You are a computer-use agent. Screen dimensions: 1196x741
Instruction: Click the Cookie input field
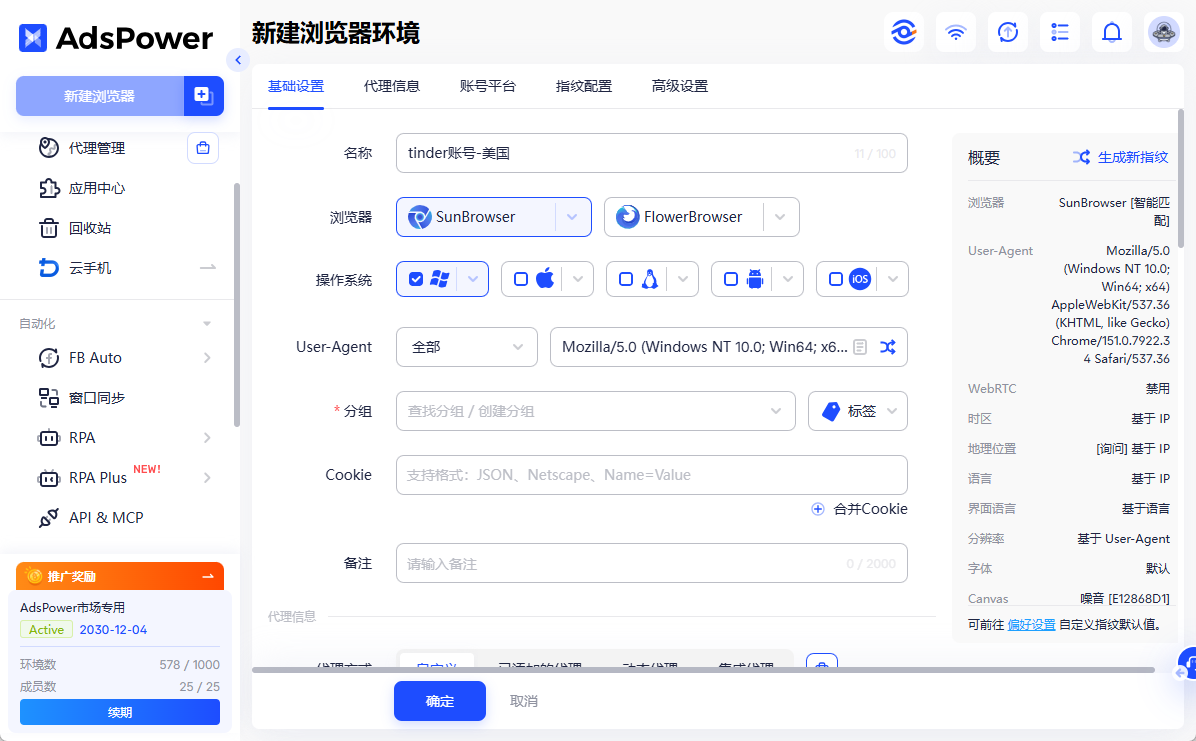[x=651, y=475]
